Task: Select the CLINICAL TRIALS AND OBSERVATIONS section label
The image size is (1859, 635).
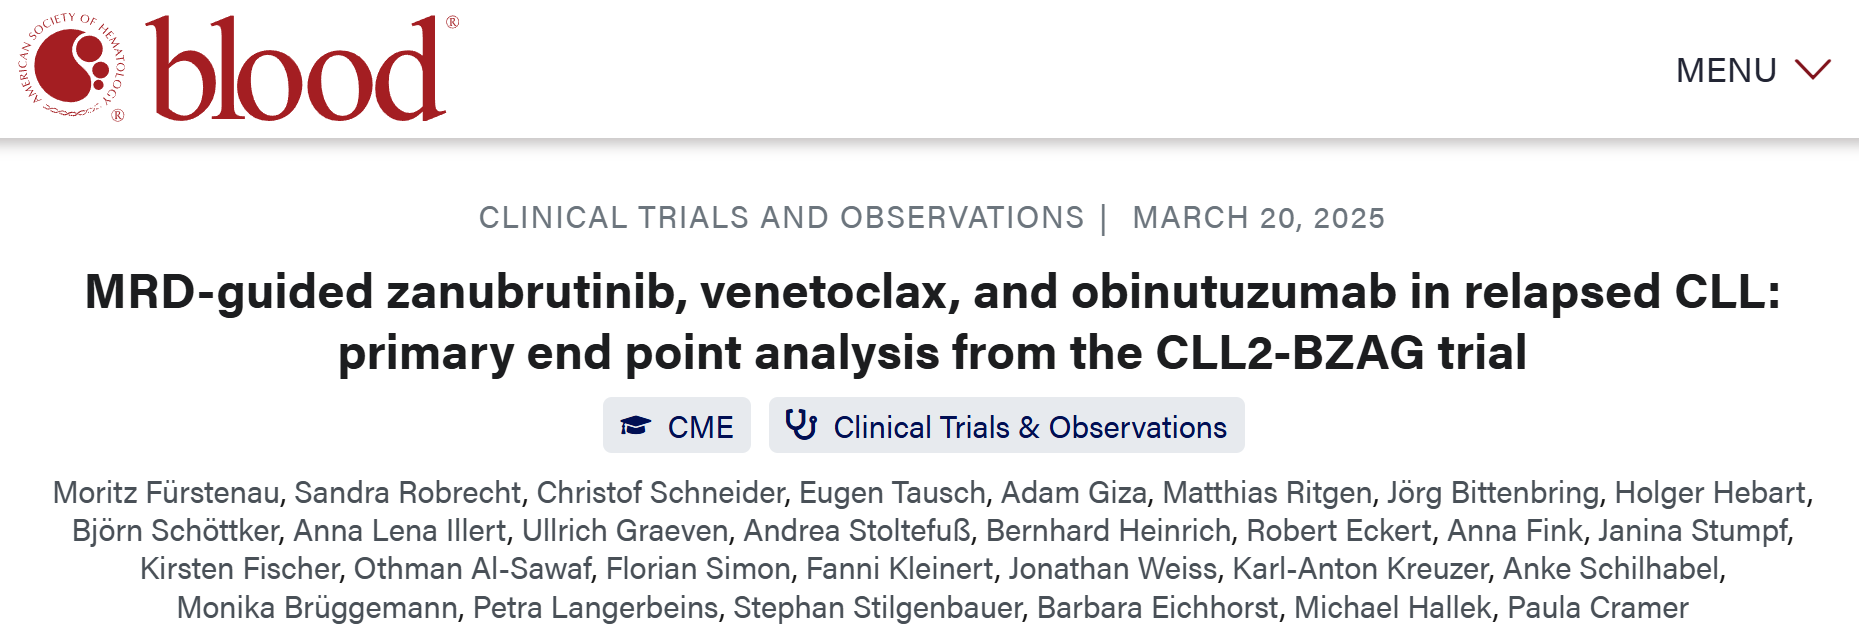Action: click(x=781, y=217)
